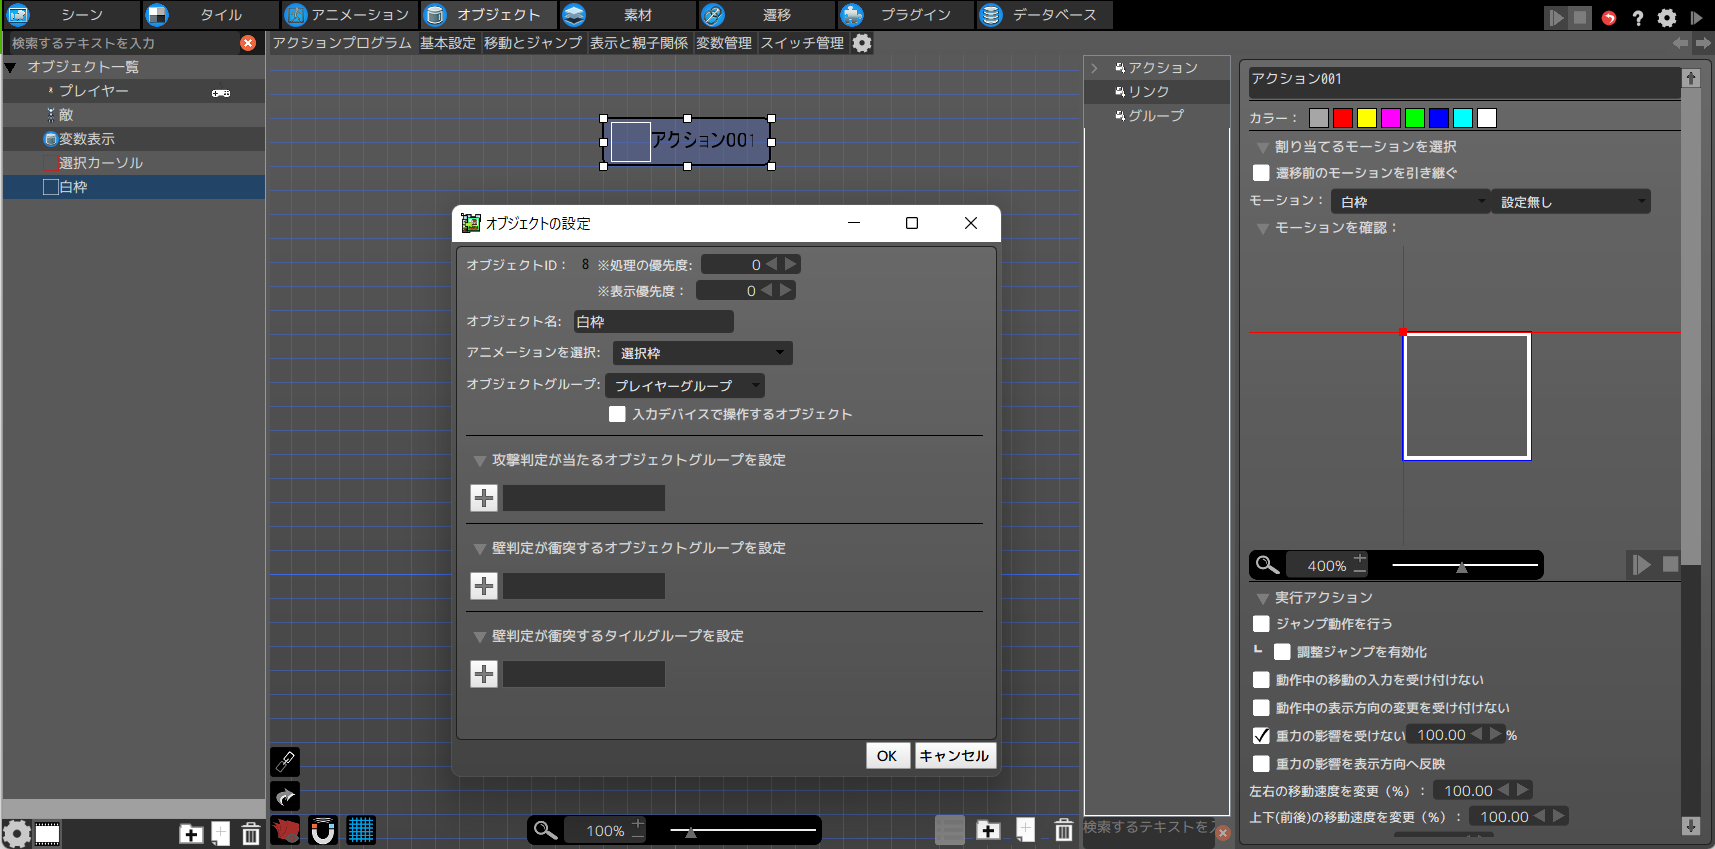Open the データベース tab
Image resolution: width=1715 pixels, height=849 pixels.
[x=1044, y=15]
